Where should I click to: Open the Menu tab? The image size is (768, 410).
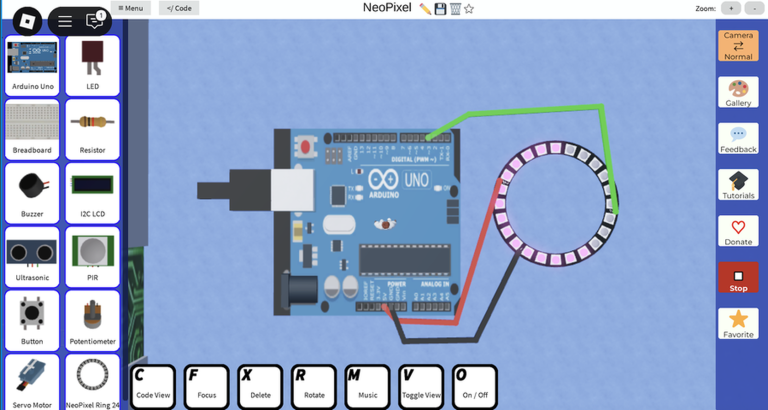131,8
